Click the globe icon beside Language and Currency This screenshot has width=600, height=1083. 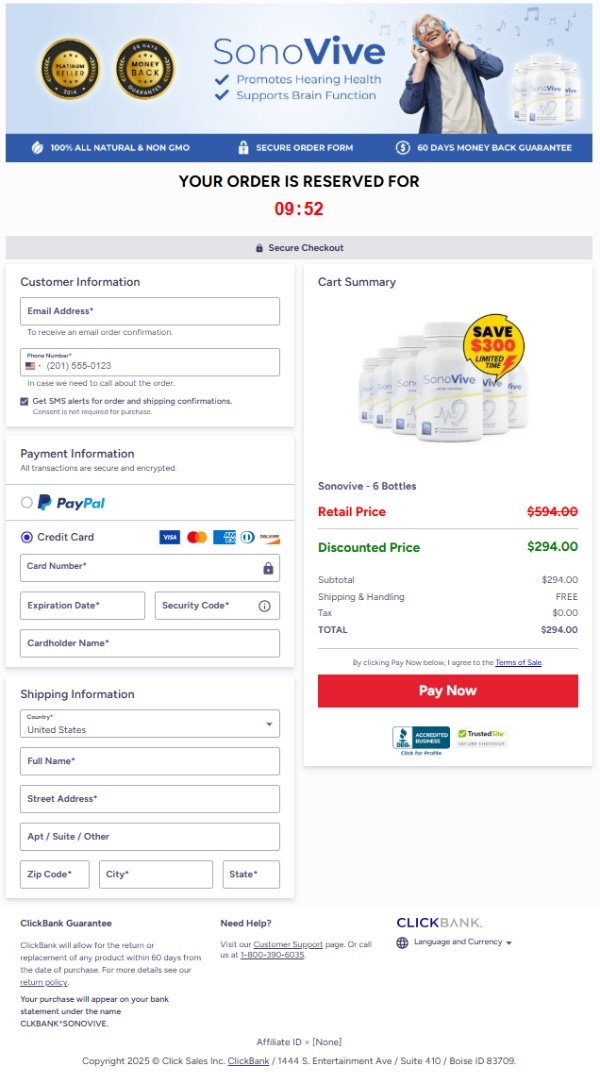click(x=402, y=942)
